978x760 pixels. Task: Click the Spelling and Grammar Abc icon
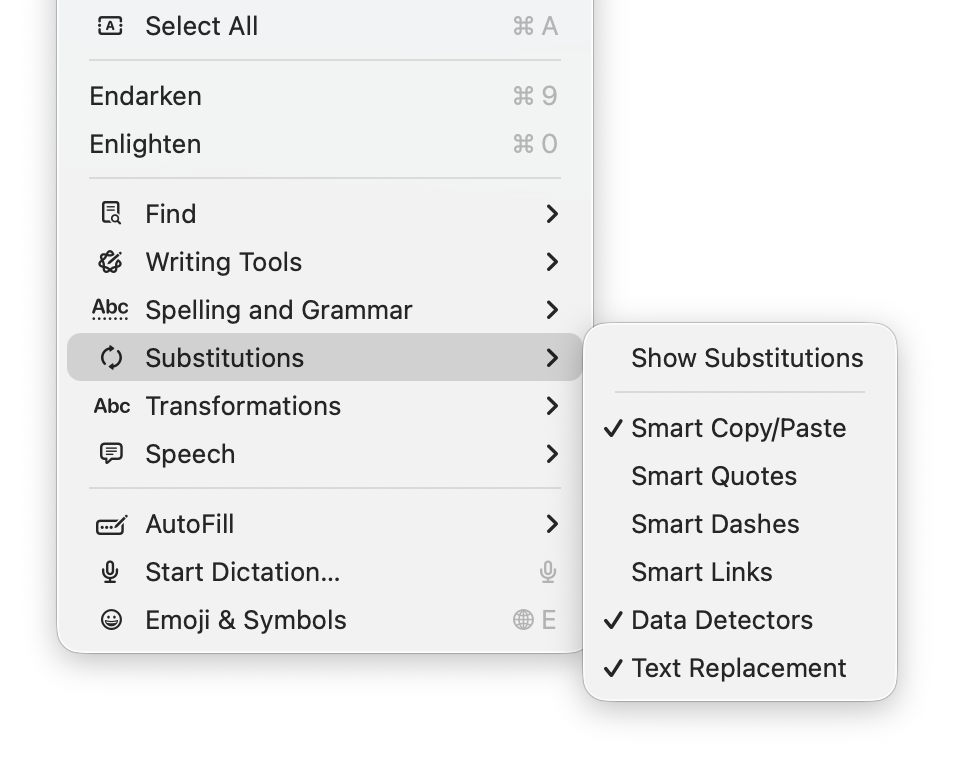110,310
